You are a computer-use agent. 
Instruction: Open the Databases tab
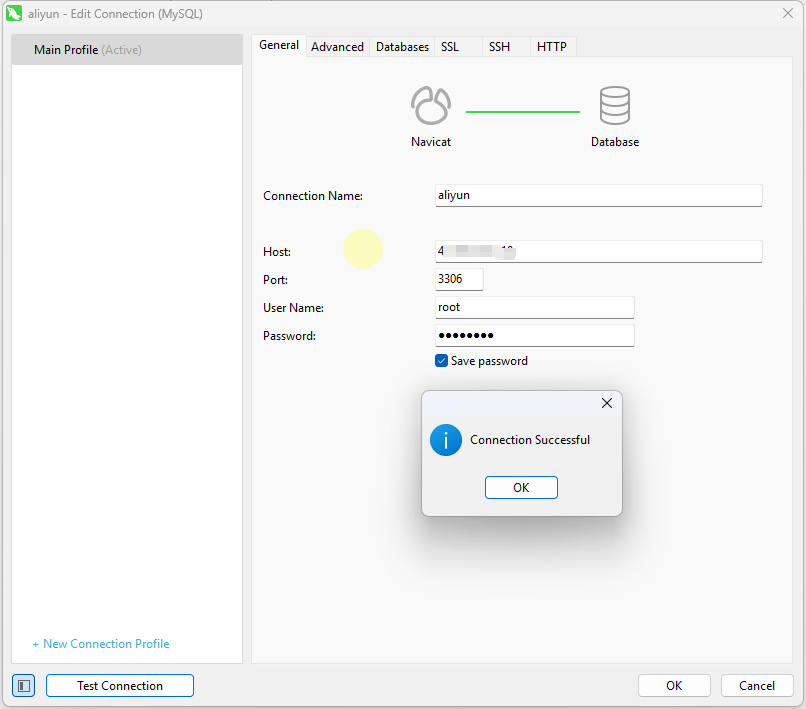[402, 47]
